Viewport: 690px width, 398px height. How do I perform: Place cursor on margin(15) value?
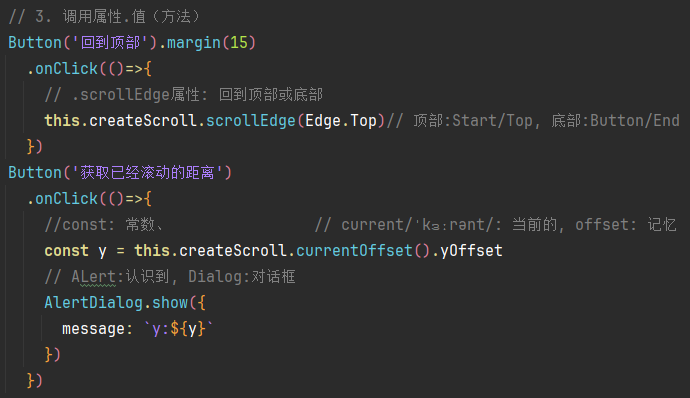239,43
